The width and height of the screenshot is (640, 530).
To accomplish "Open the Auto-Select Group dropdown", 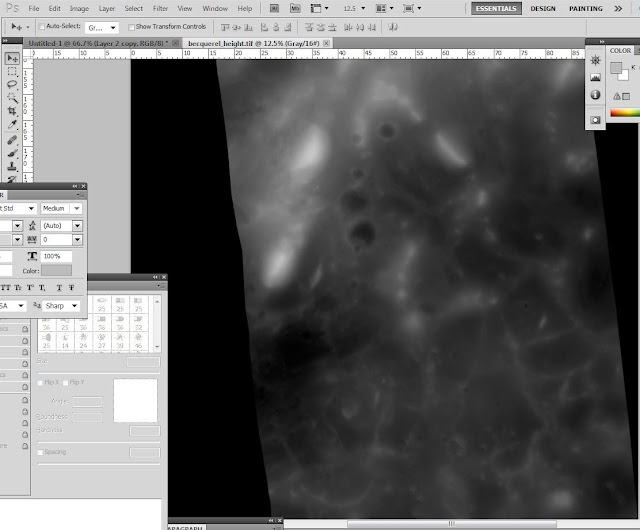I will pyautogui.click(x=102, y=28).
